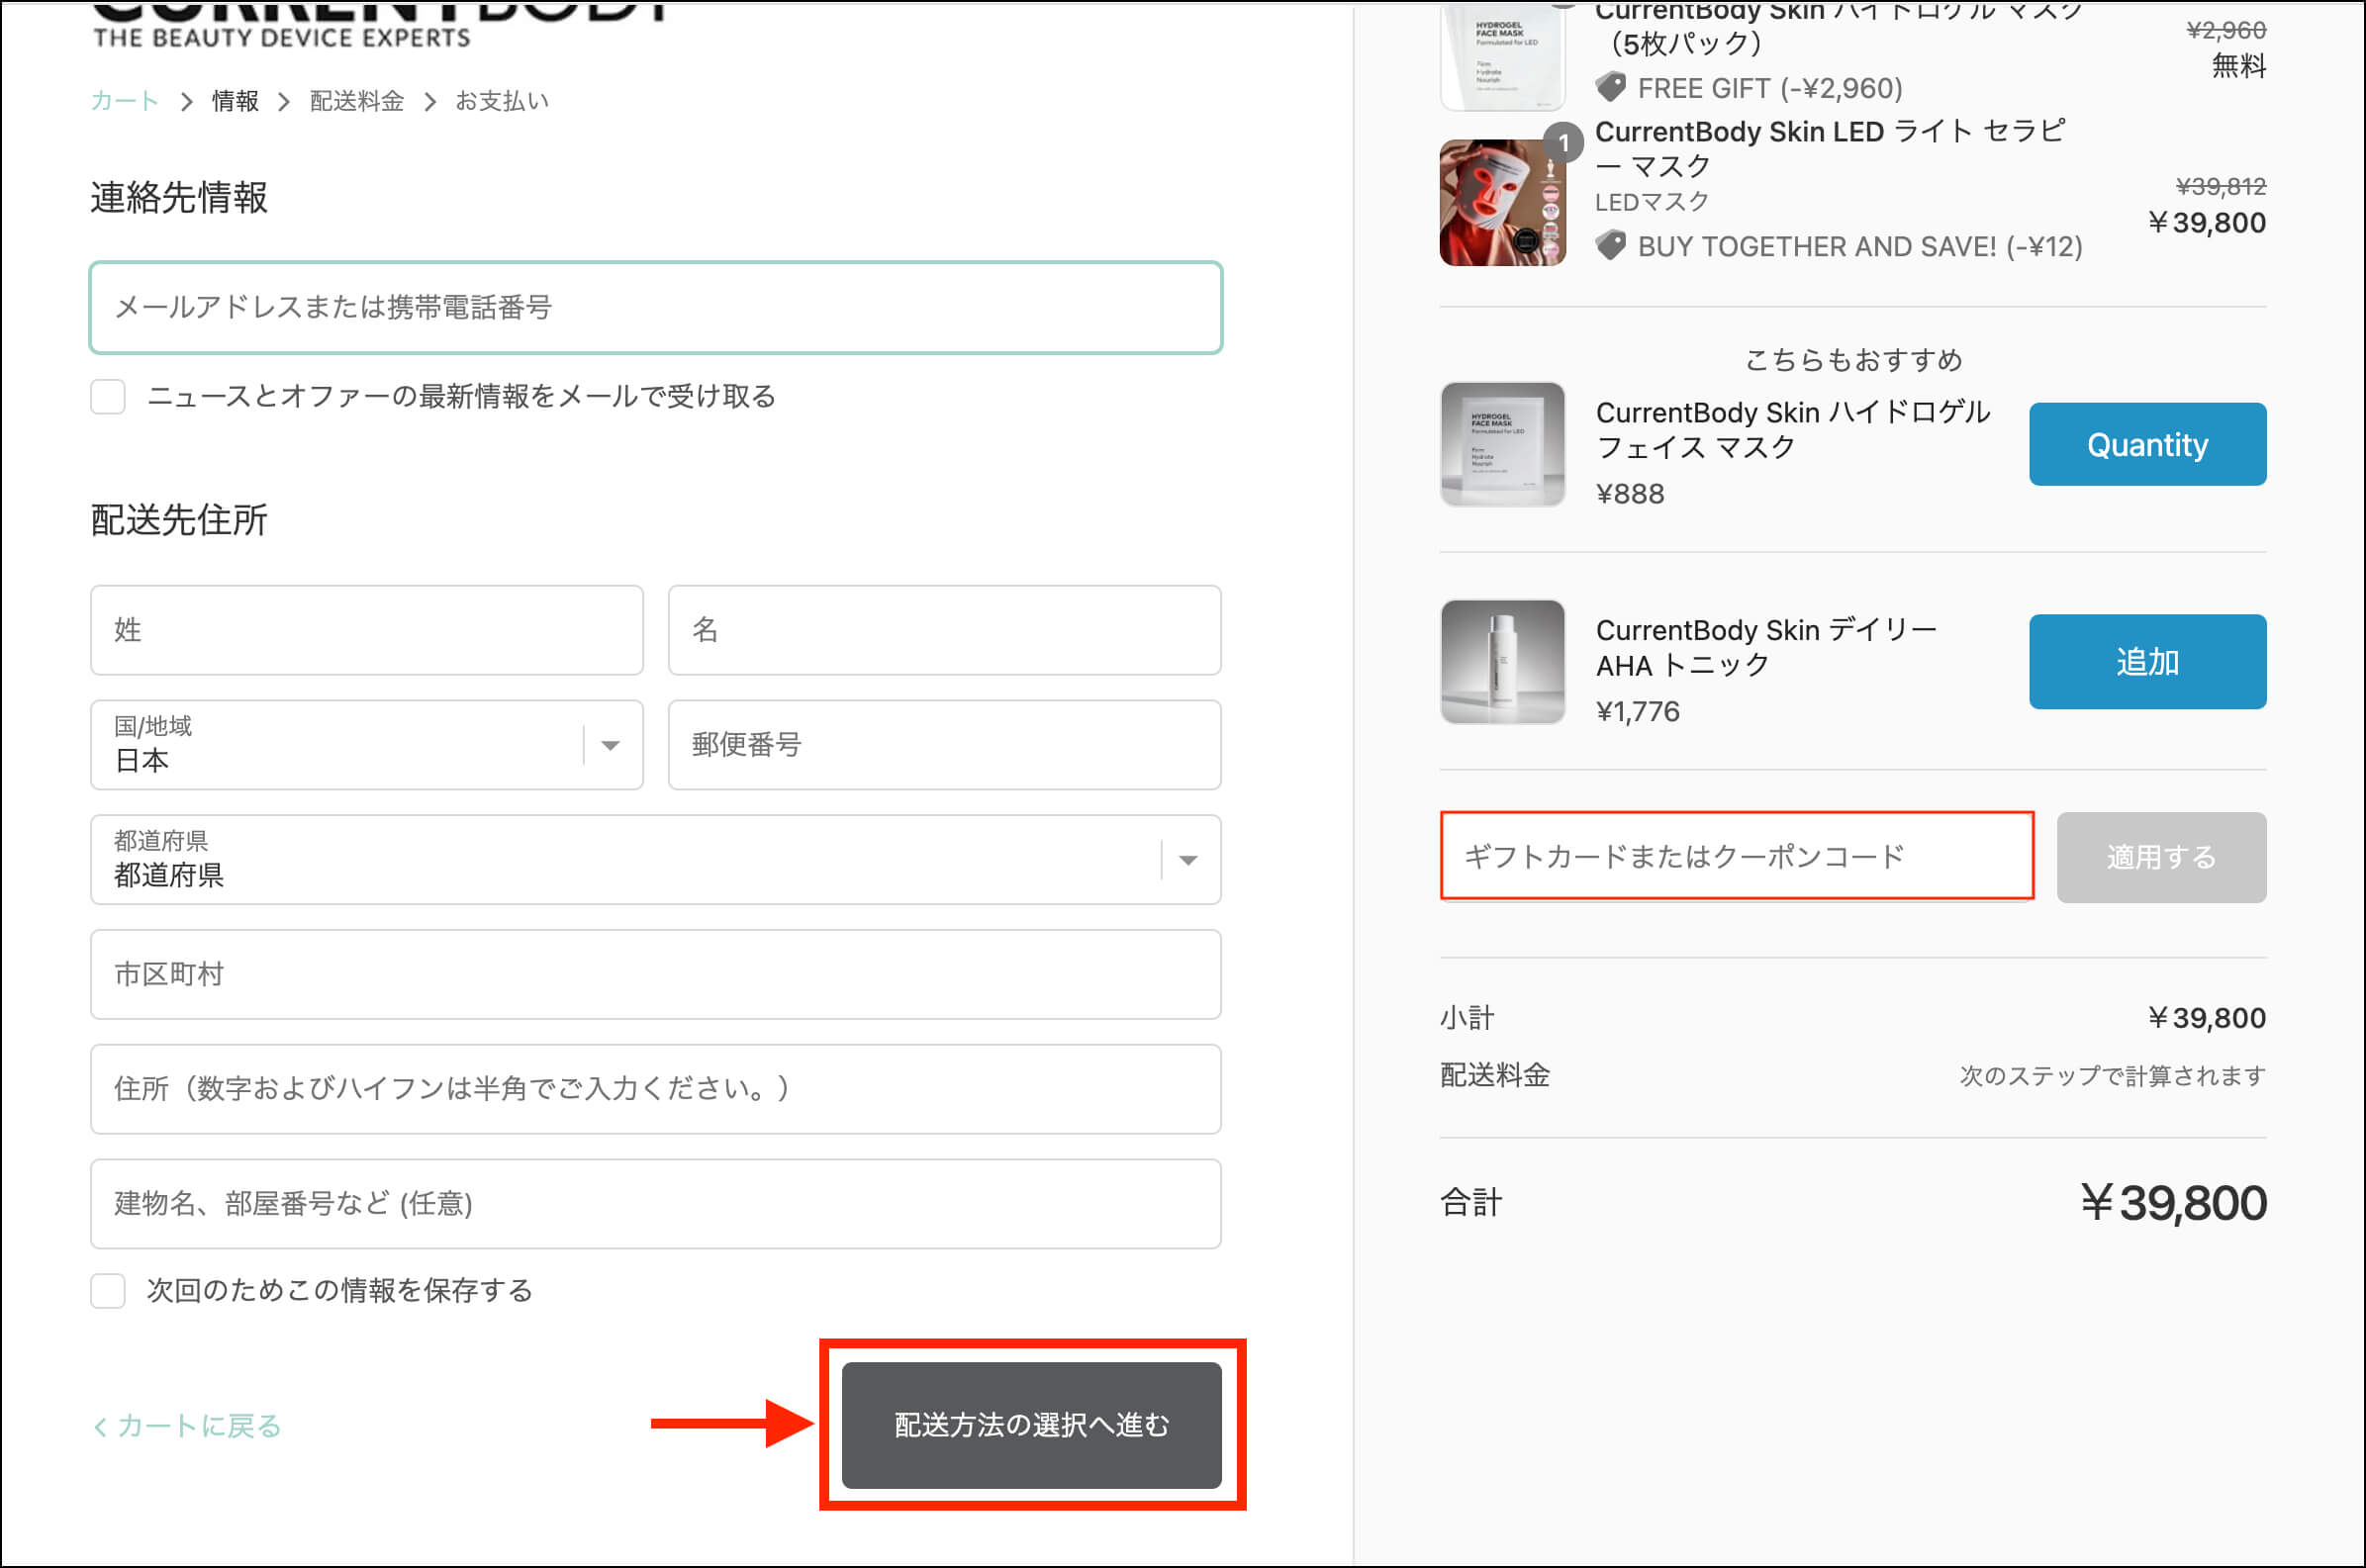Image resolution: width=2366 pixels, height=1568 pixels.
Task: Focus the gift card or coupon code field
Action: 1736,857
